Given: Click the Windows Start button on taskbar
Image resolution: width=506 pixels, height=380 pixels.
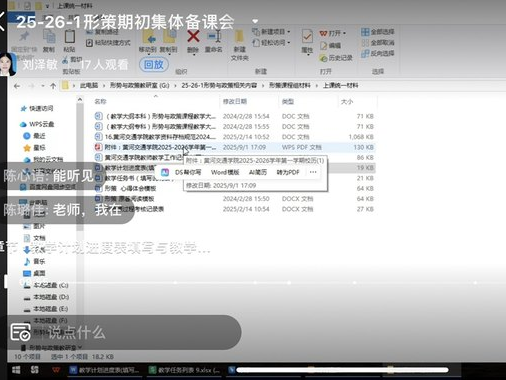Looking at the screenshot, I should [16, 370].
